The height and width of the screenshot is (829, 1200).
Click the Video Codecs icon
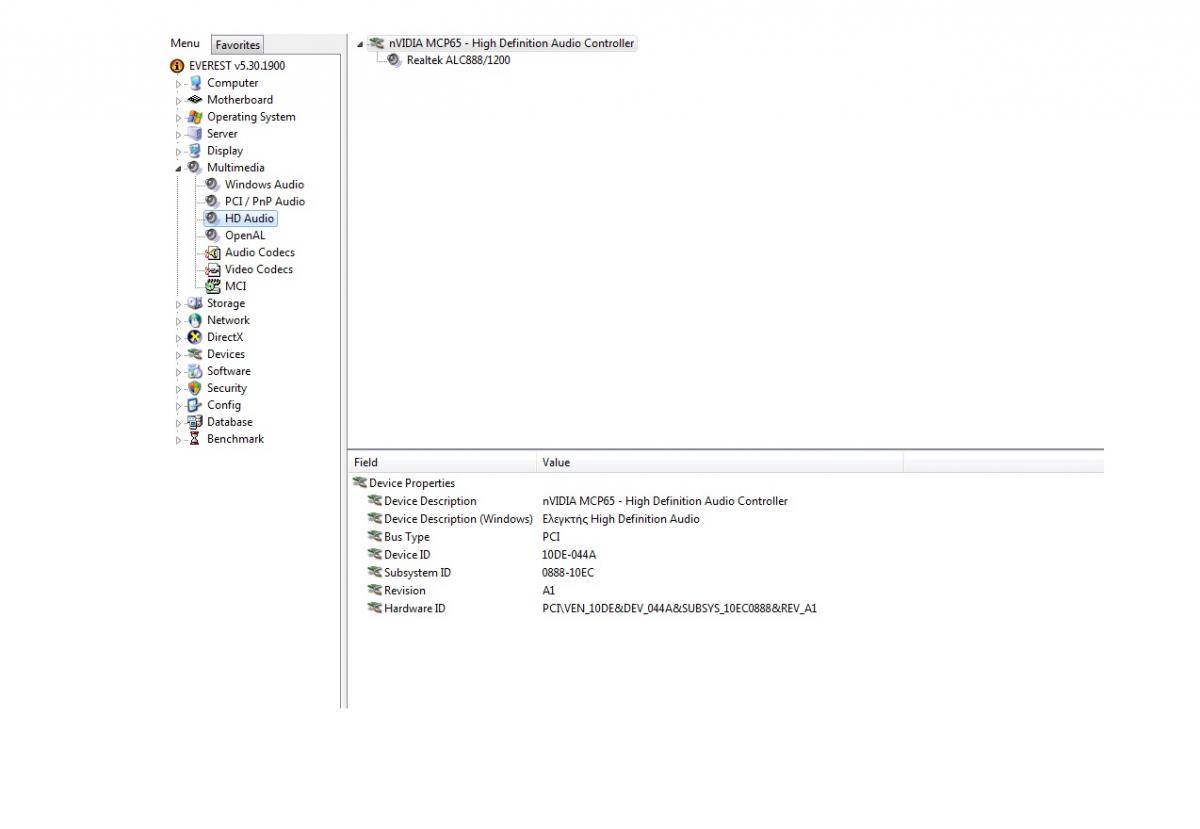213,270
